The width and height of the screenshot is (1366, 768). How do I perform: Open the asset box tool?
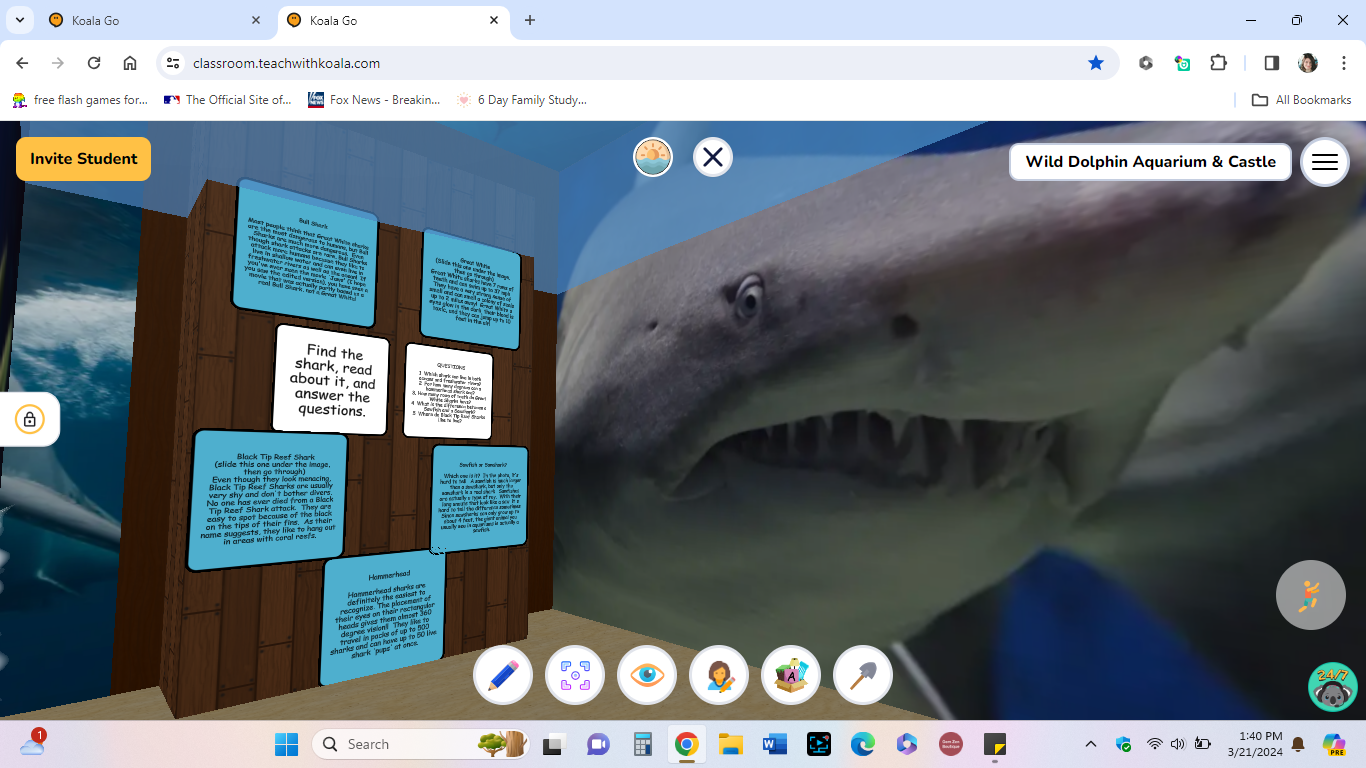[x=790, y=675]
